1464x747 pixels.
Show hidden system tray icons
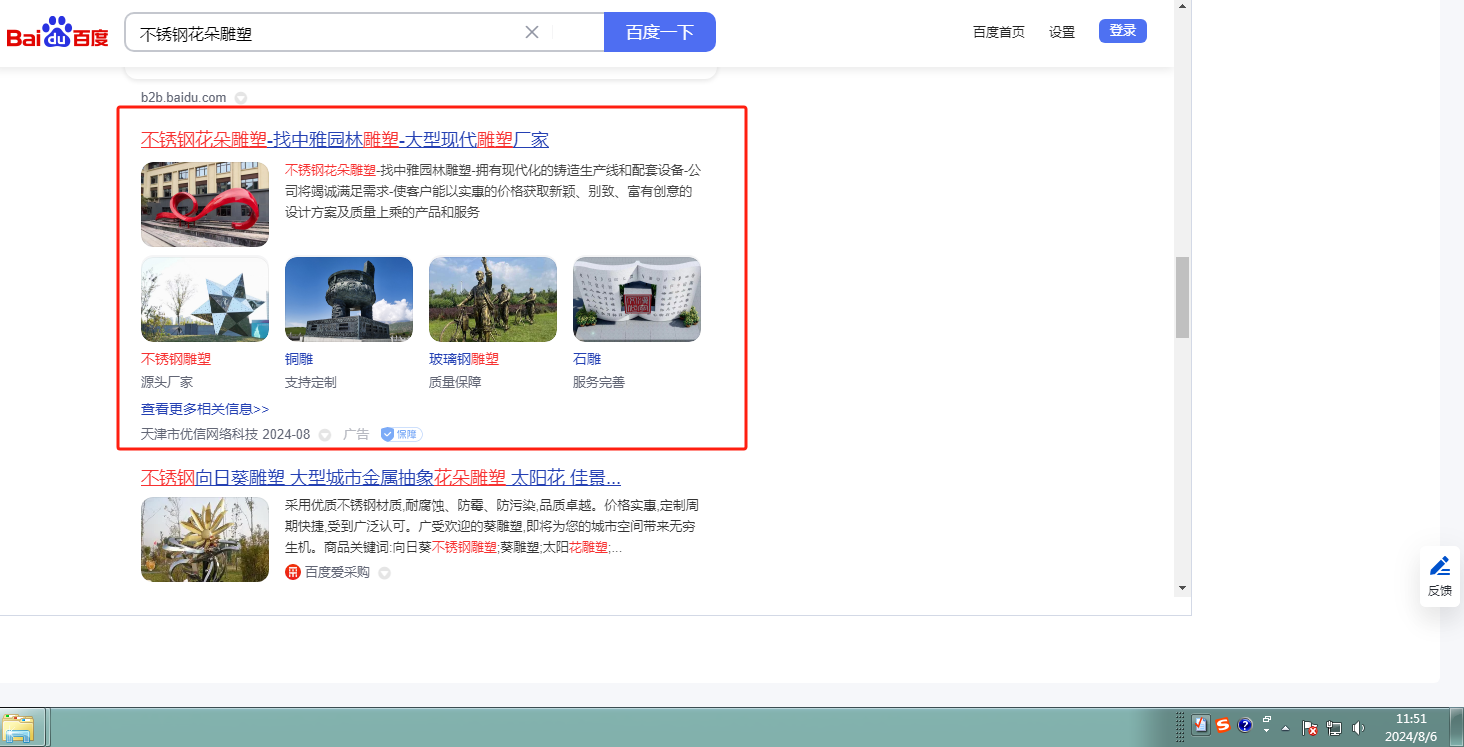(x=1286, y=728)
